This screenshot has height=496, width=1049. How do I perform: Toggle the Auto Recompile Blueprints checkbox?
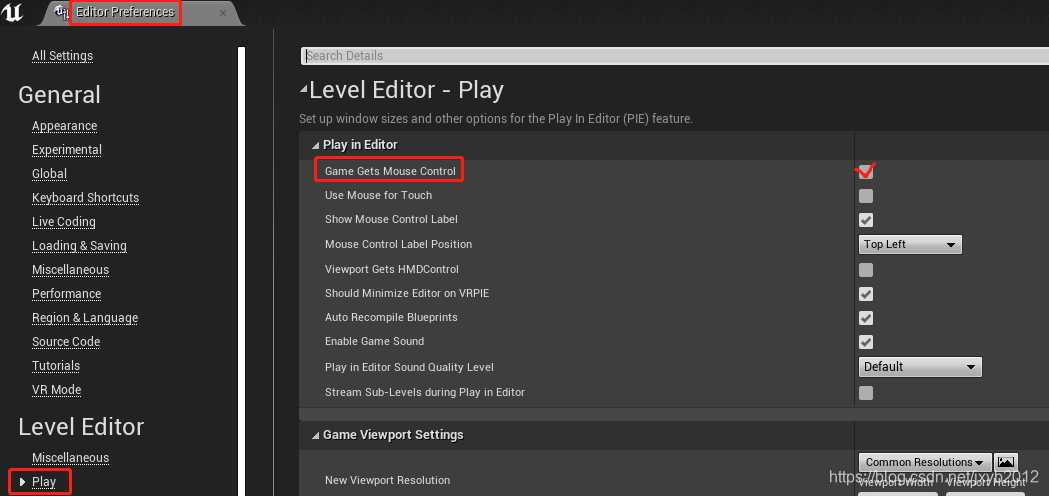(866, 318)
